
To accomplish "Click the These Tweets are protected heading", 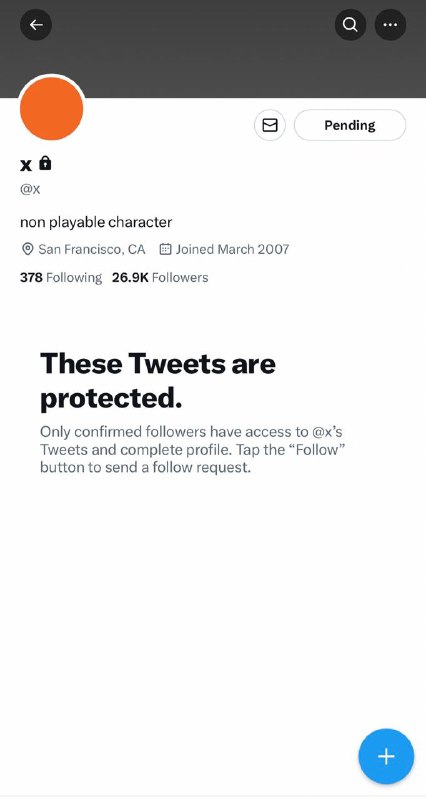I will pos(158,381).
